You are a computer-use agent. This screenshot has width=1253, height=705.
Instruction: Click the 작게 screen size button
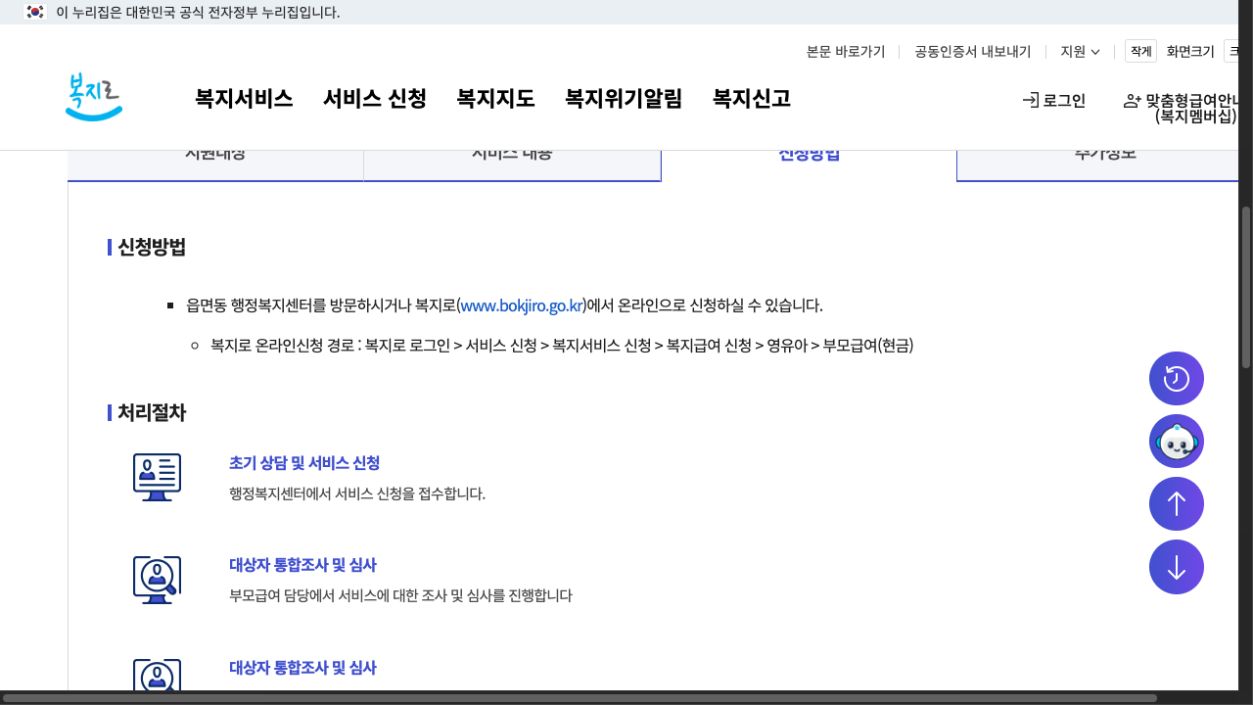(x=1141, y=52)
